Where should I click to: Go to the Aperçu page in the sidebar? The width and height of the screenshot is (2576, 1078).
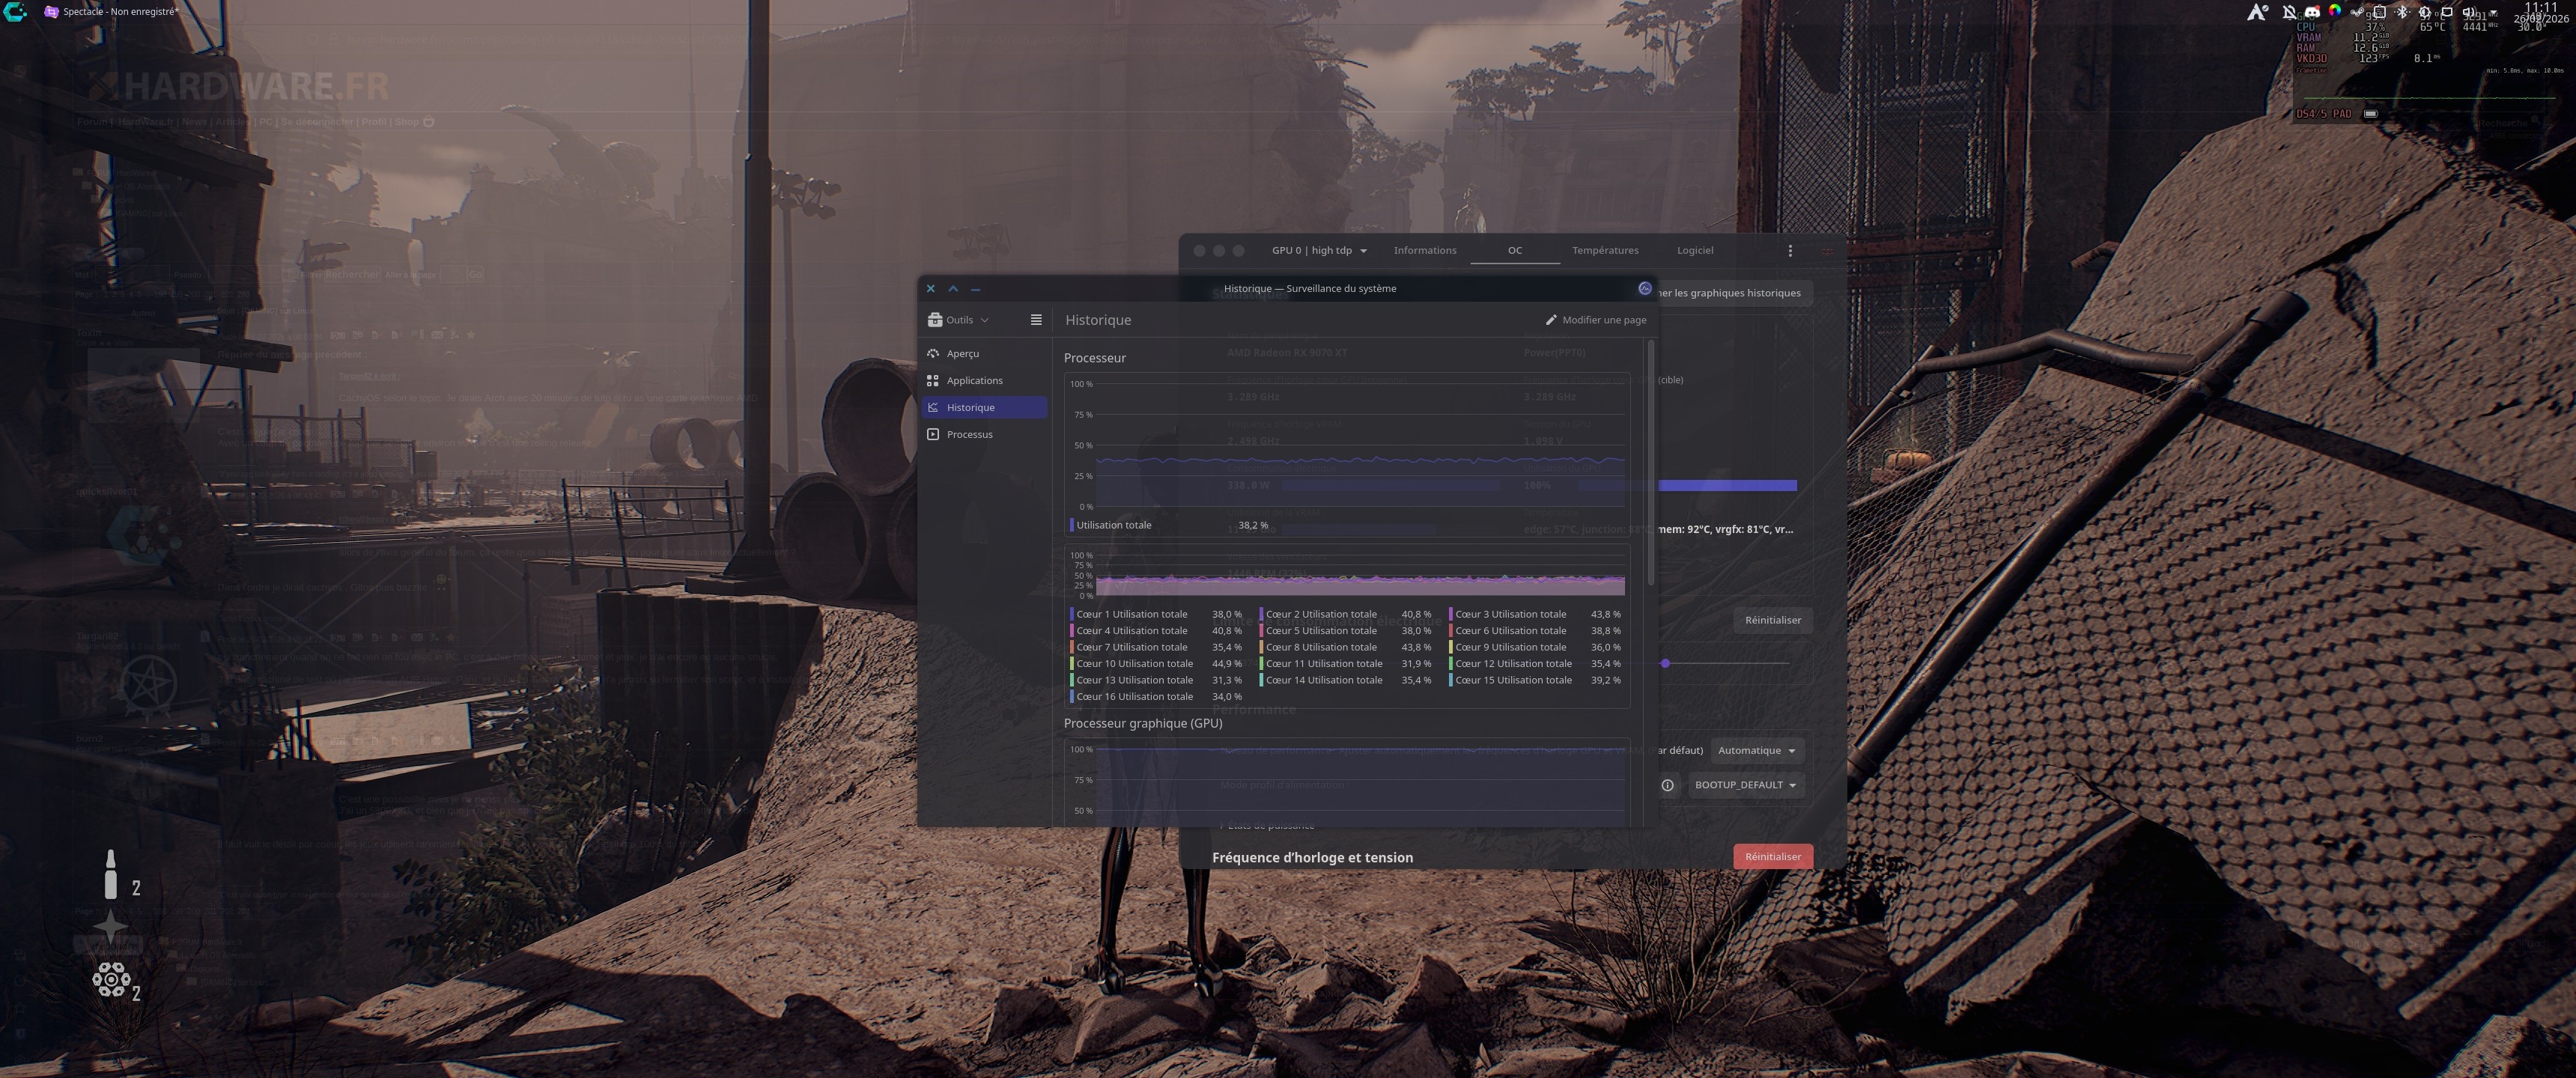(984, 354)
